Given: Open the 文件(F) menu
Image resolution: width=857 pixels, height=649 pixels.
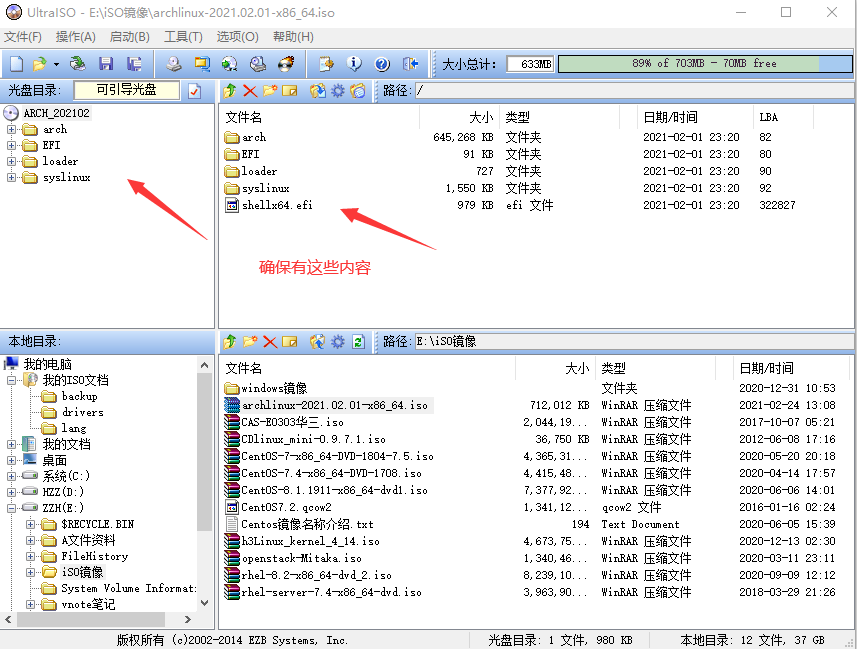Looking at the screenshot, I should click(23, 37).
